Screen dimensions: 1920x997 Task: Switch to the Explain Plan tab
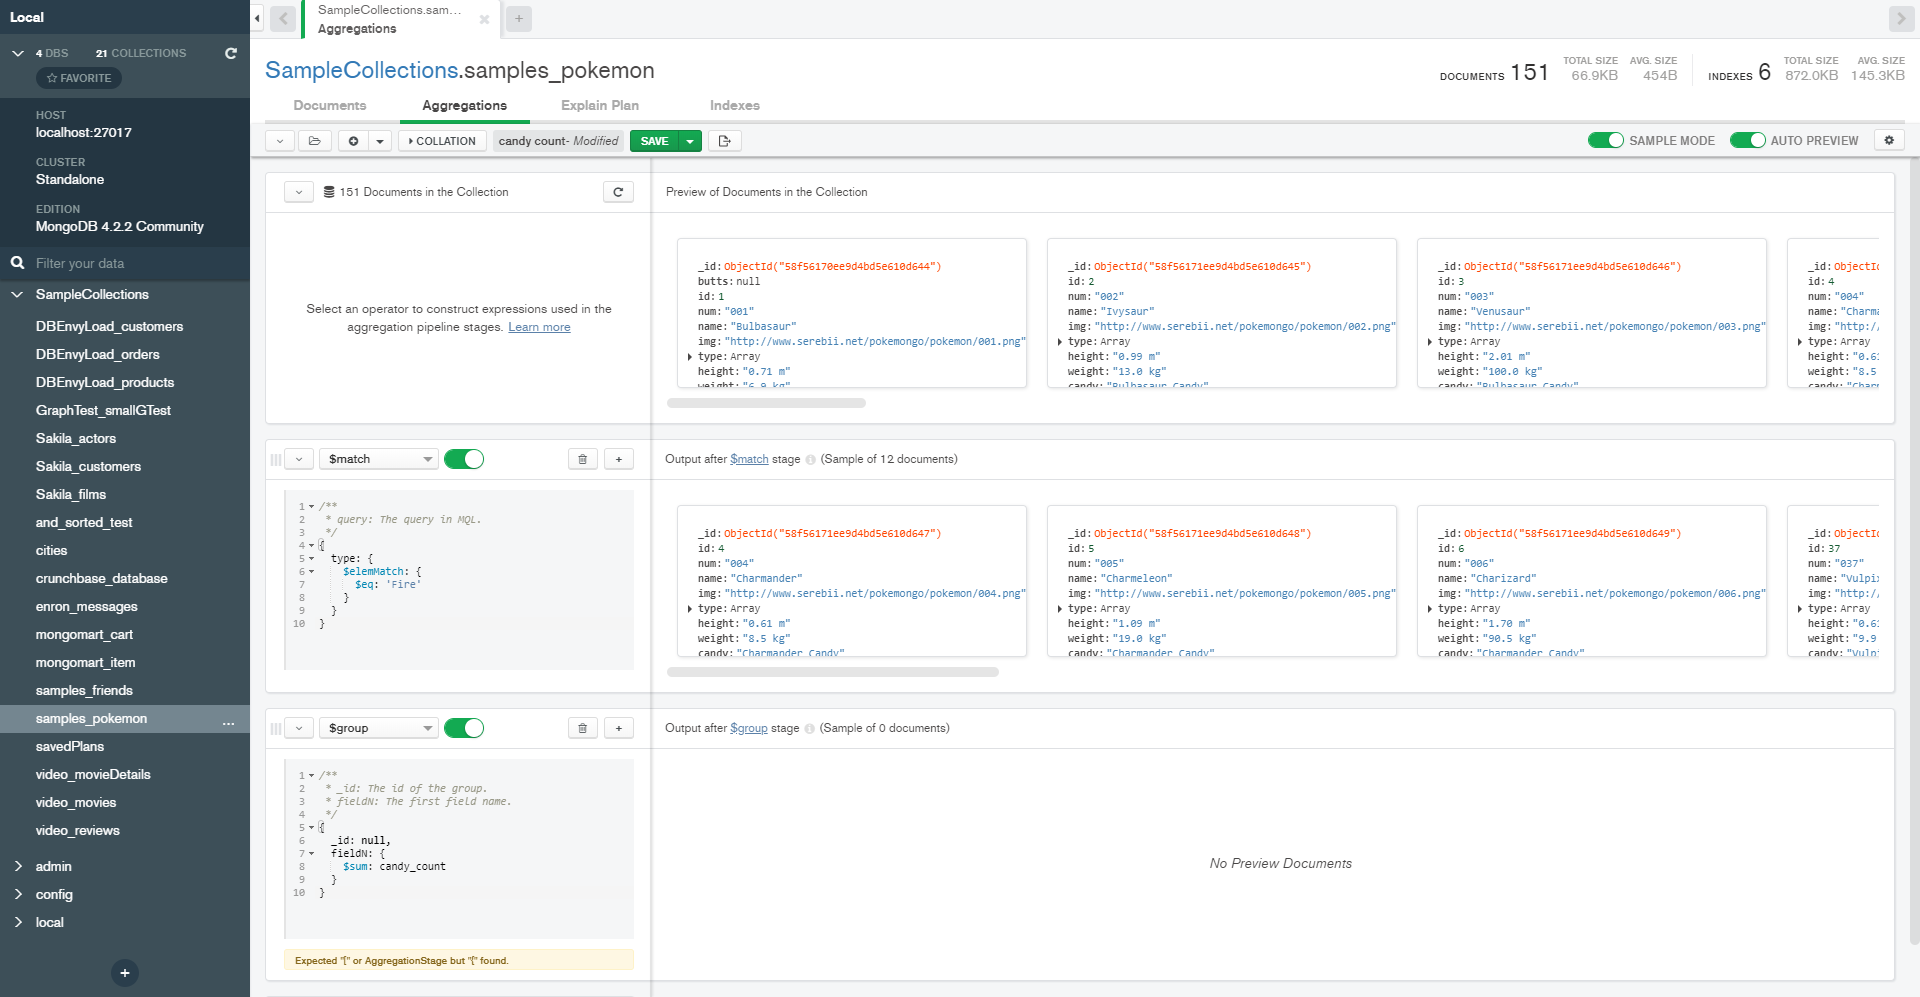pyautogui.click(x=599, y=105)
